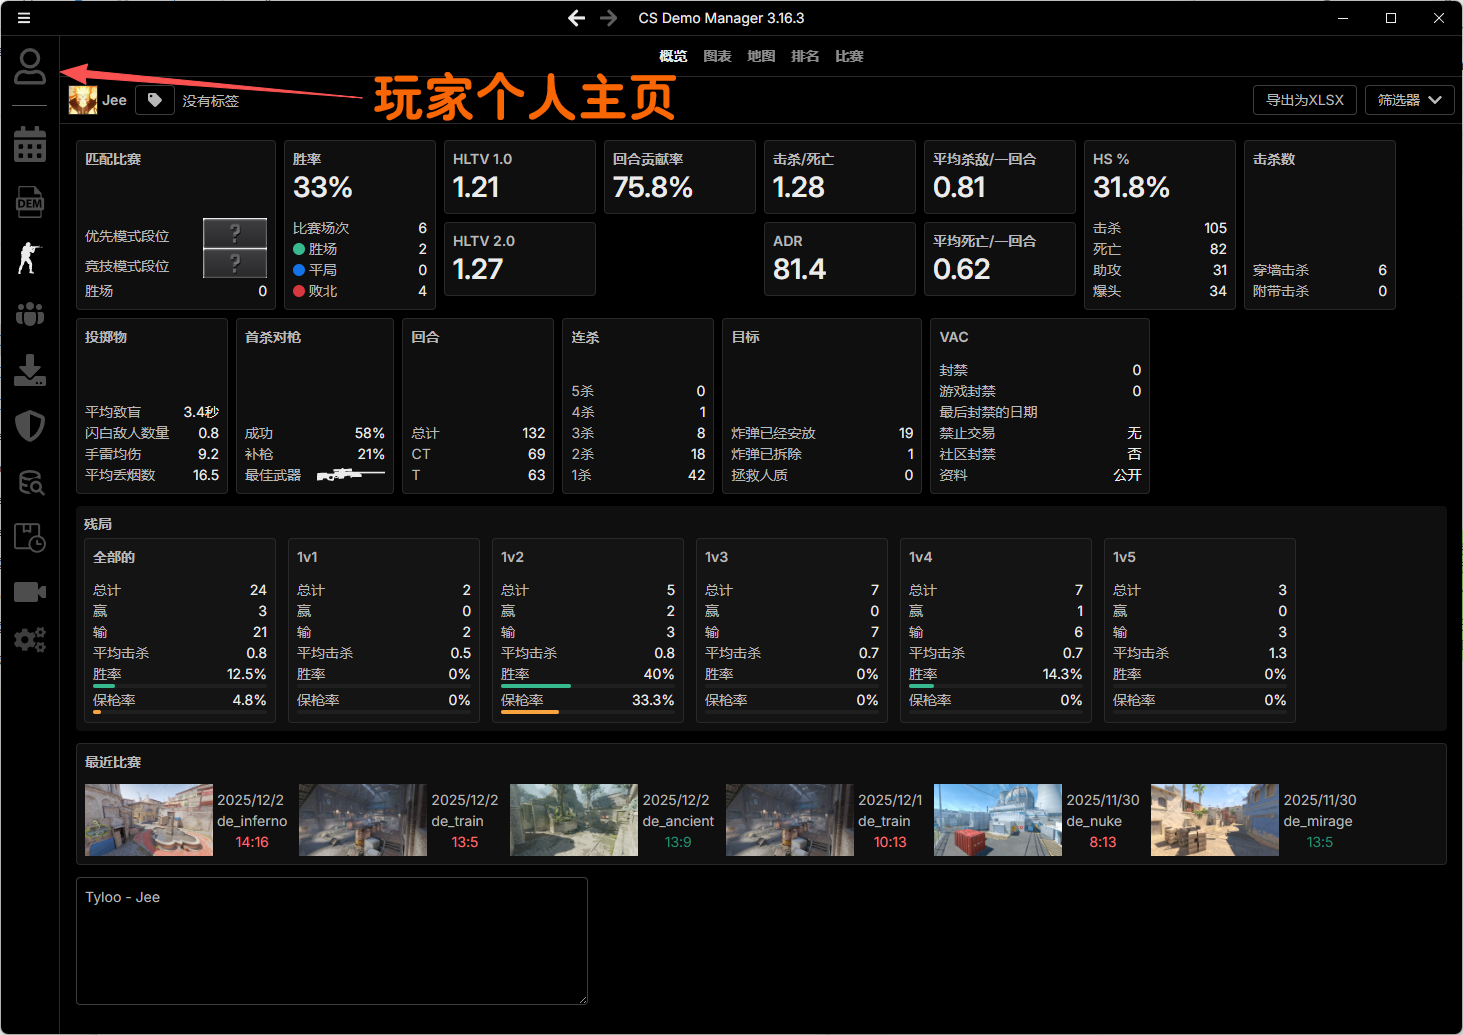The height and width of the screenshot is (1035, 1463).
Task: Open the de_inferno recent match thumbnail
Action: [x=149, y=820]
